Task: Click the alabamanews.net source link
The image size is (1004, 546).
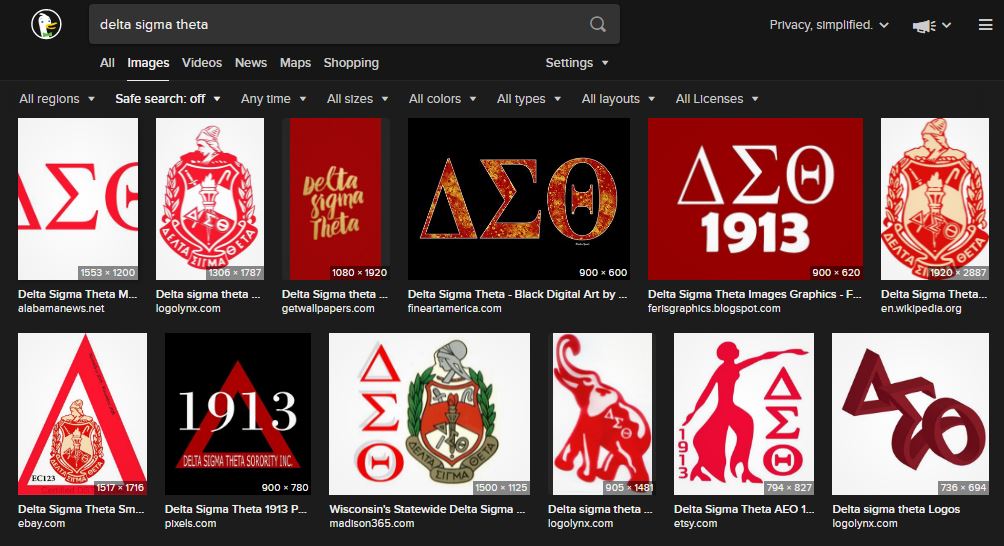Action: click(x=61, y=309)
